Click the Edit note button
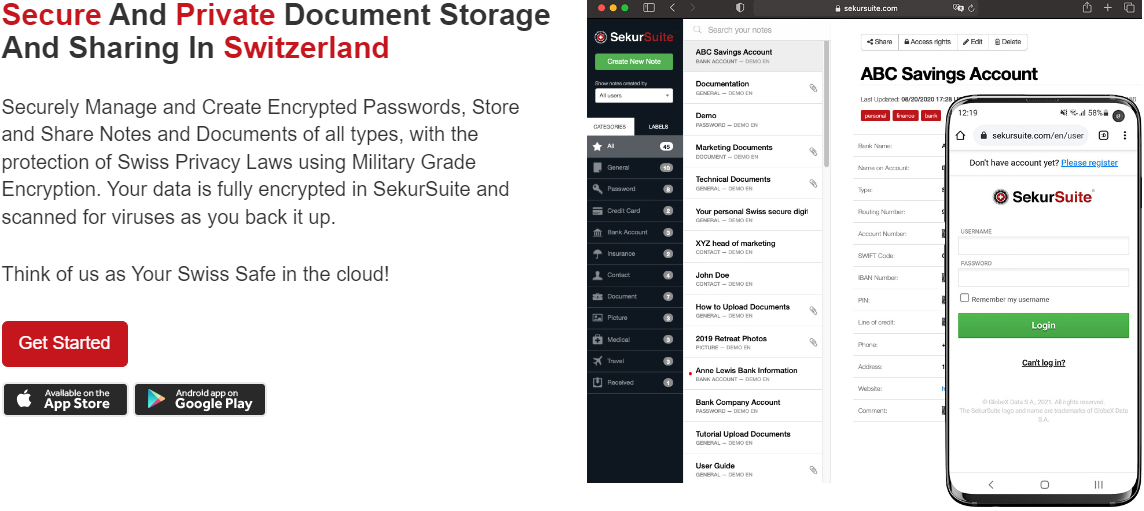Viewport: 1144px width, 511px height. coord(973,42)
